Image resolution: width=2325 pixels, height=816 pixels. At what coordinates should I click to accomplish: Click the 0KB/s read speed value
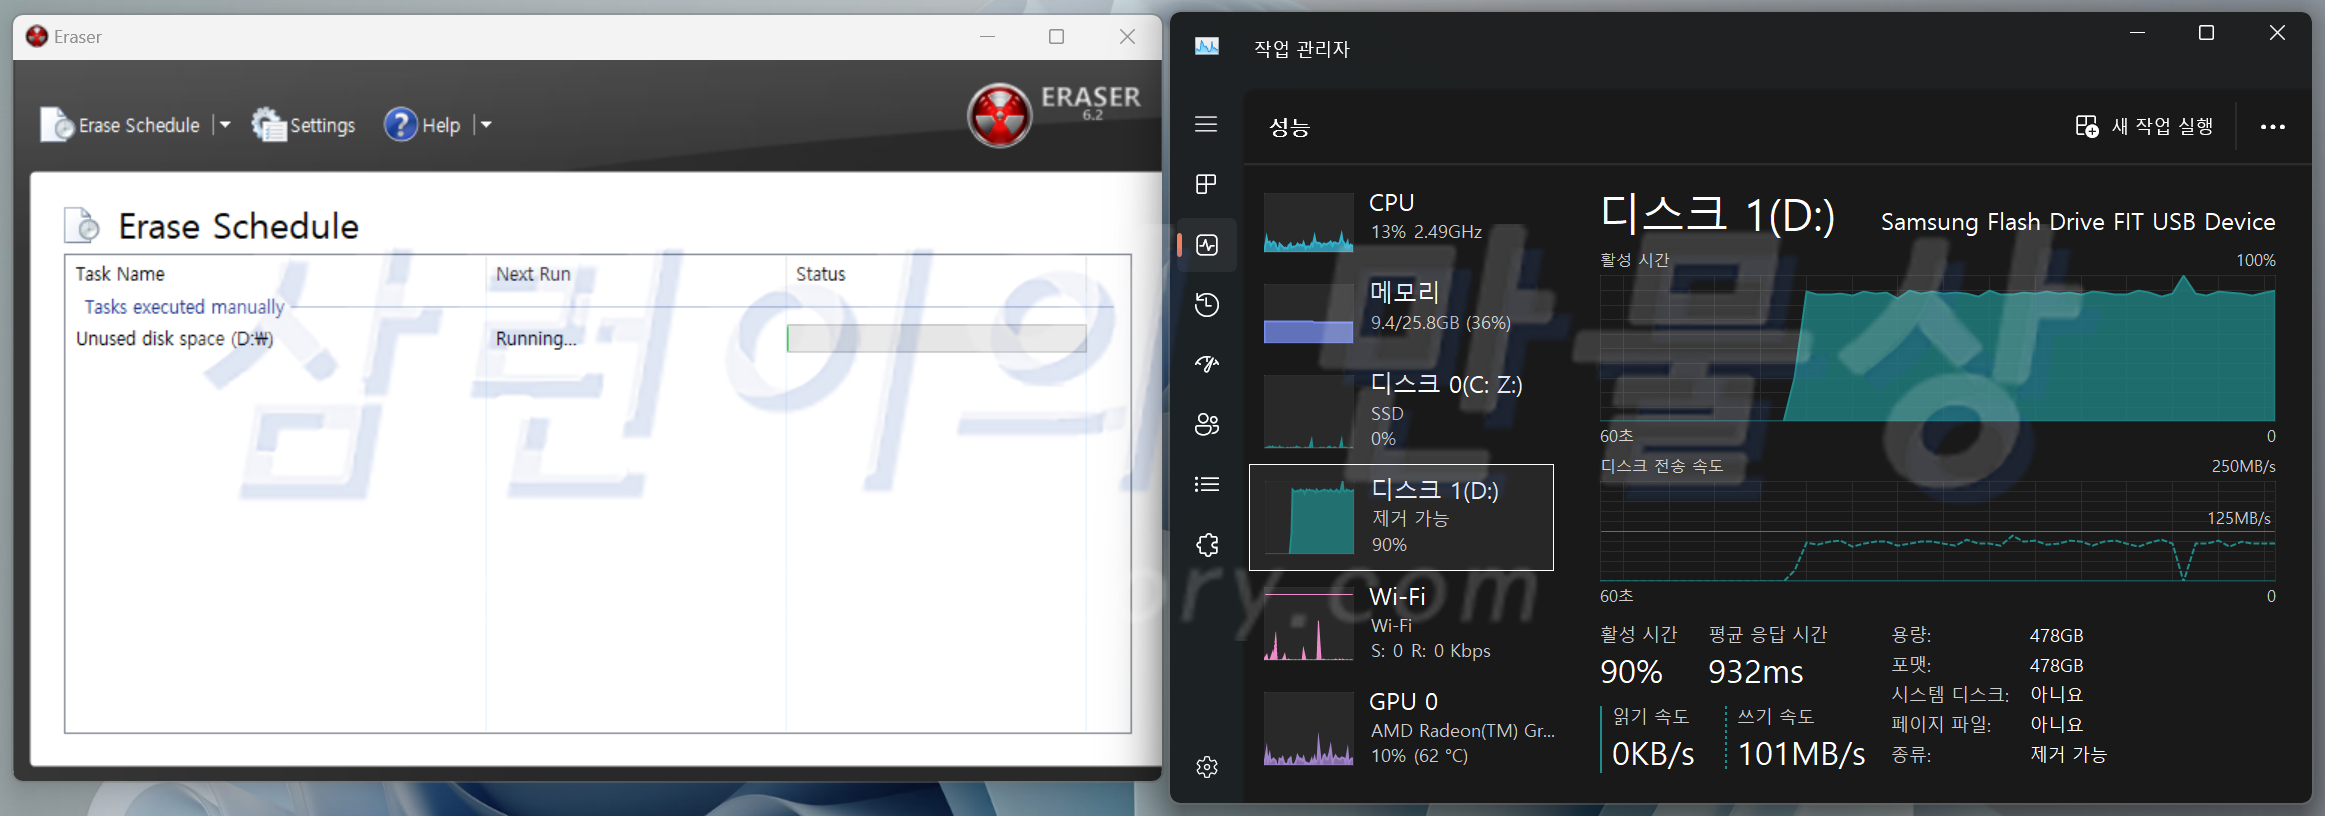[1653, 754]
